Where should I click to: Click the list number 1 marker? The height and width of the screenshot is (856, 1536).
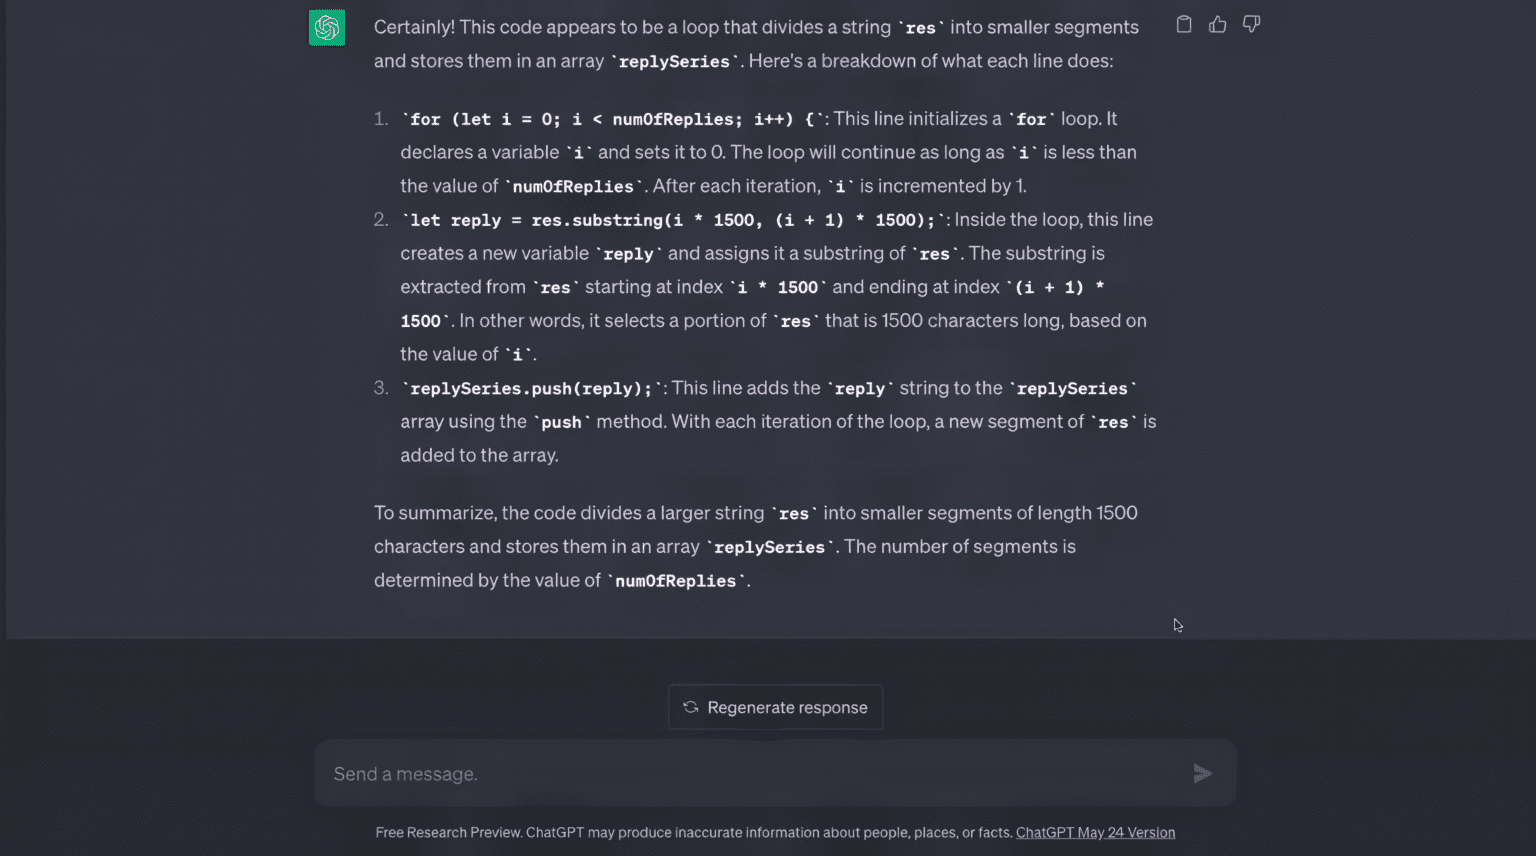(381, 119)
